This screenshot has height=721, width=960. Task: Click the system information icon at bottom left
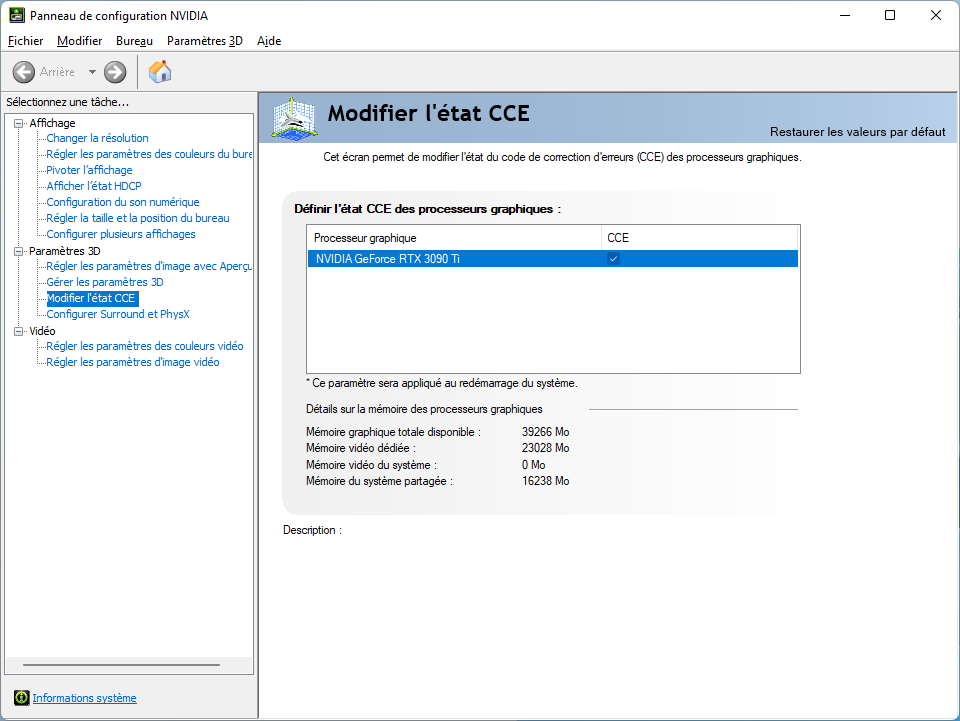21,698
